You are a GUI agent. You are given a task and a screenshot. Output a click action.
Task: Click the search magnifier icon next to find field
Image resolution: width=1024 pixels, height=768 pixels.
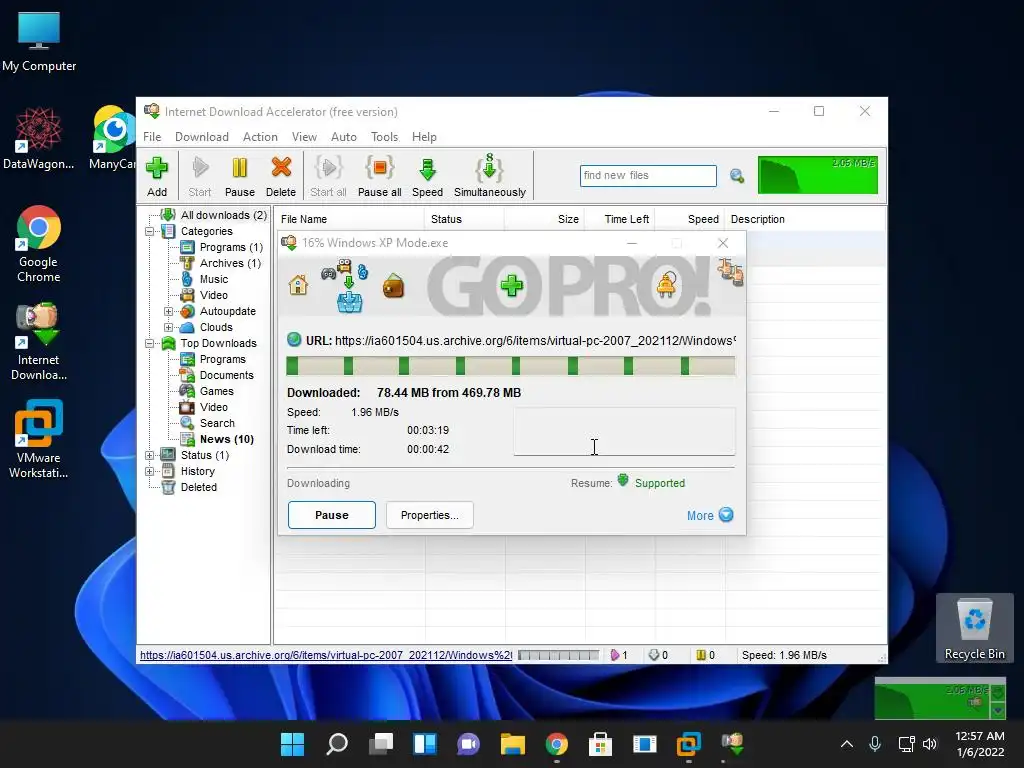point(737,176)
